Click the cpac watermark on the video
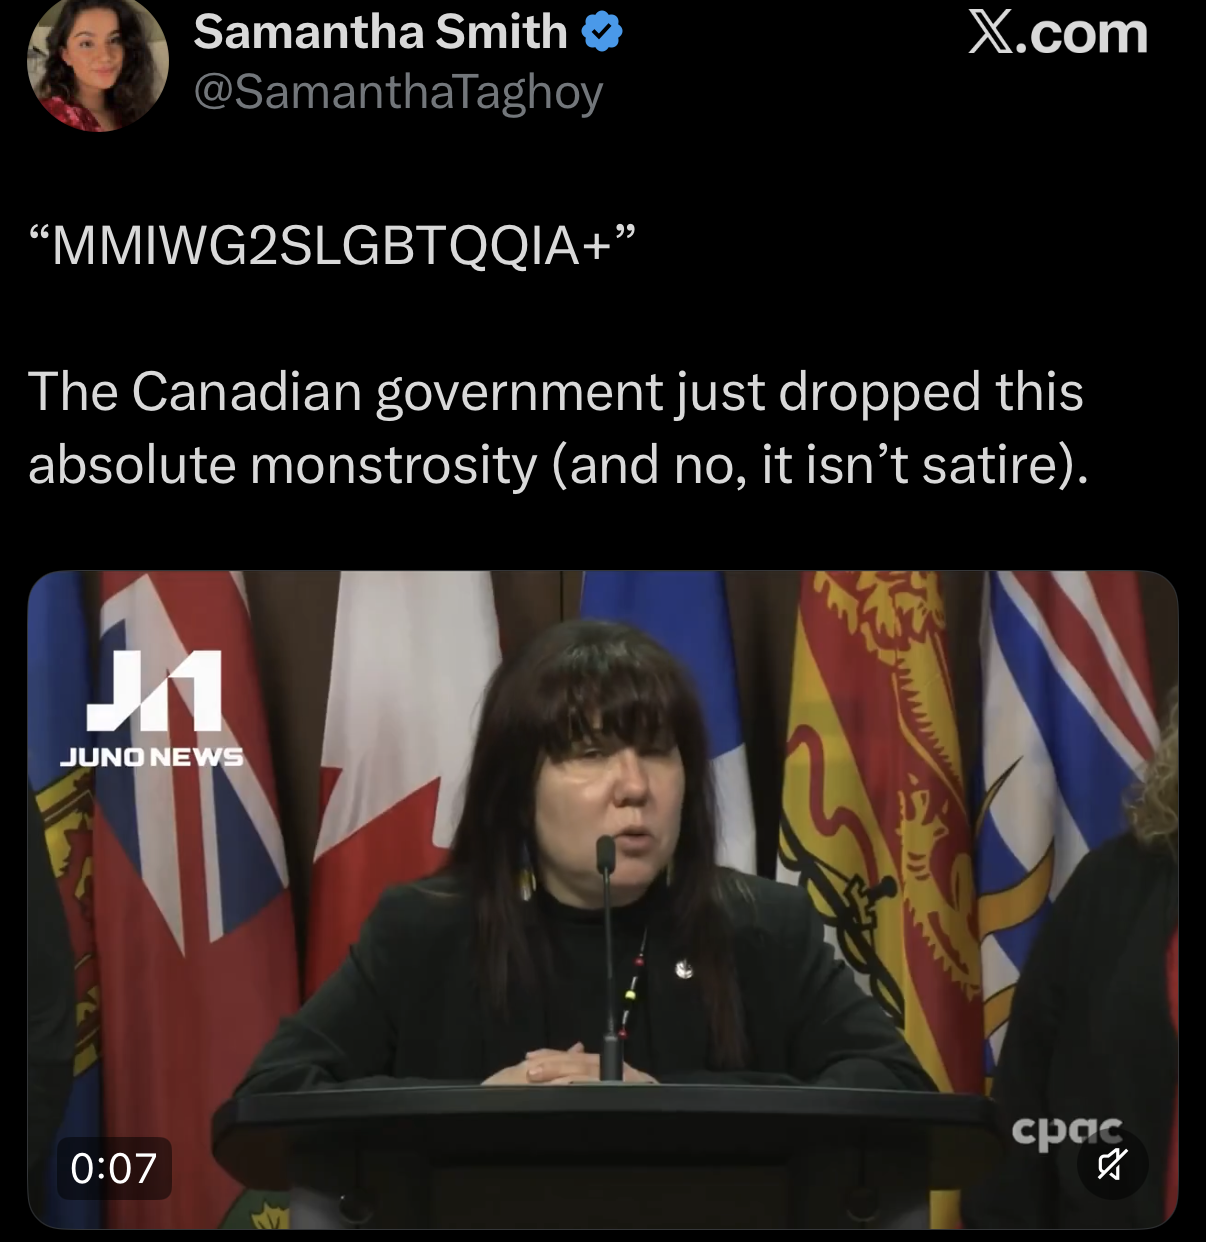Screen dimensions: 1206x1242 pos(1066,1132)
